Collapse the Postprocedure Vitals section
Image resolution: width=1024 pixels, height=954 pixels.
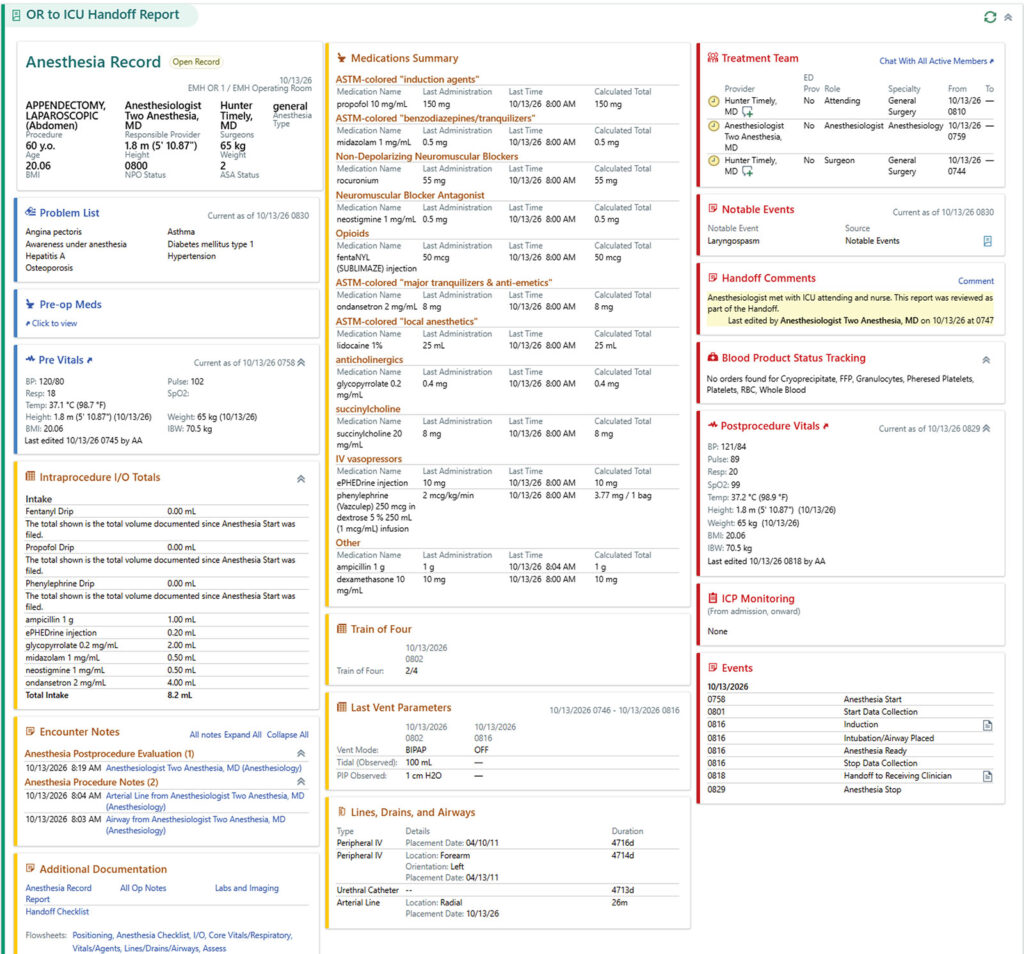click(986, 428)
